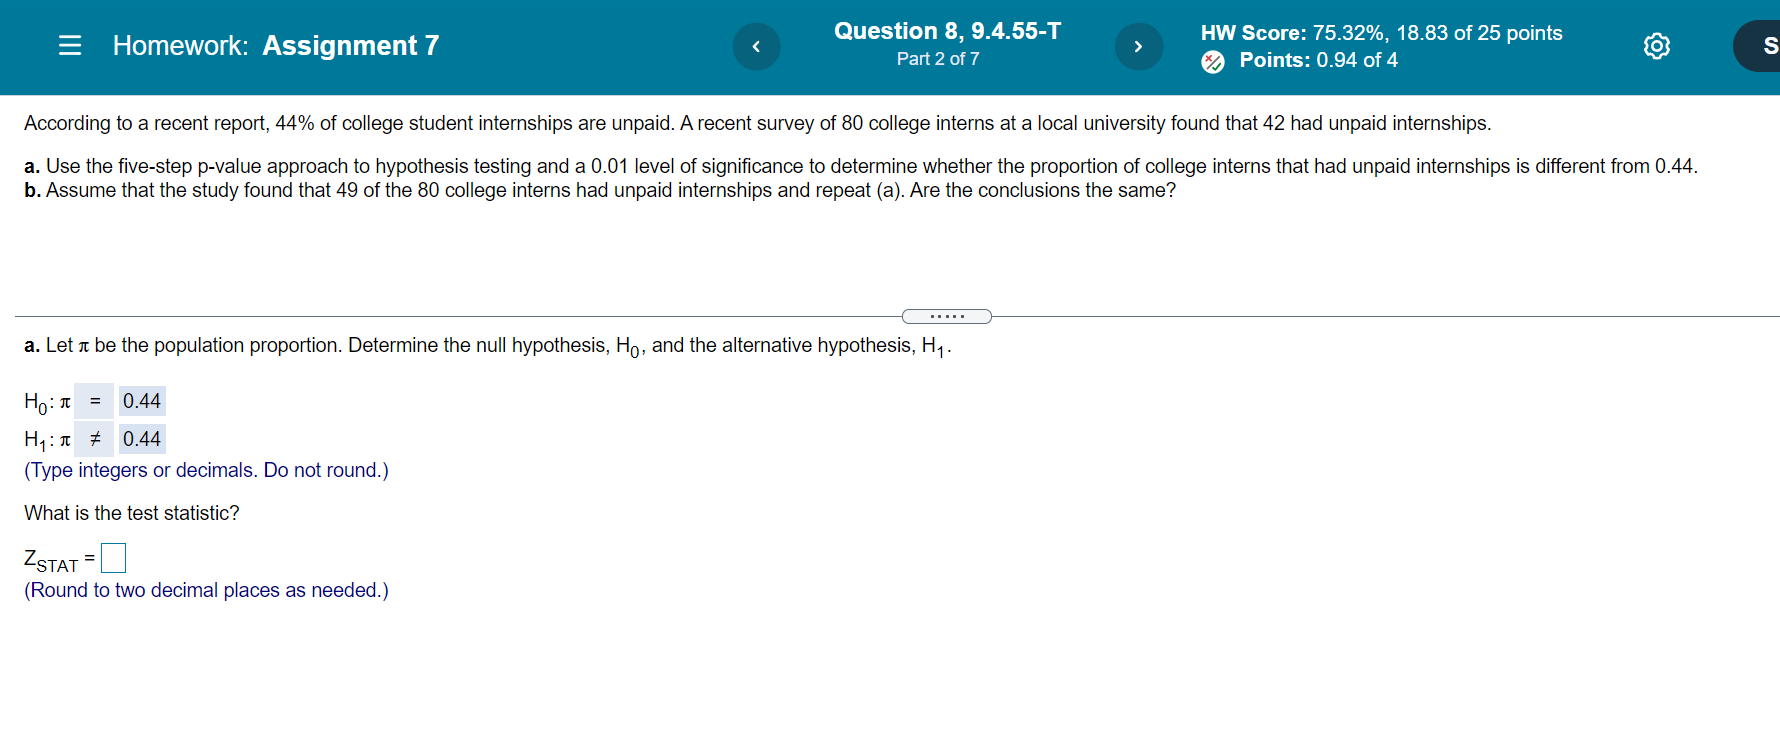Collapse the question panel via dotted divider handle
This screenshot has width=1780, height=742.
(946, 316)
